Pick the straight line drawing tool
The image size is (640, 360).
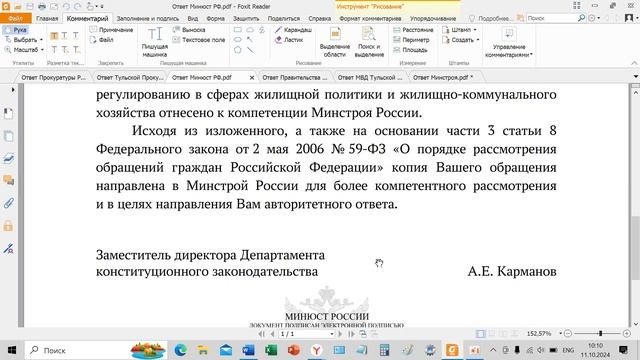point(250,50)
